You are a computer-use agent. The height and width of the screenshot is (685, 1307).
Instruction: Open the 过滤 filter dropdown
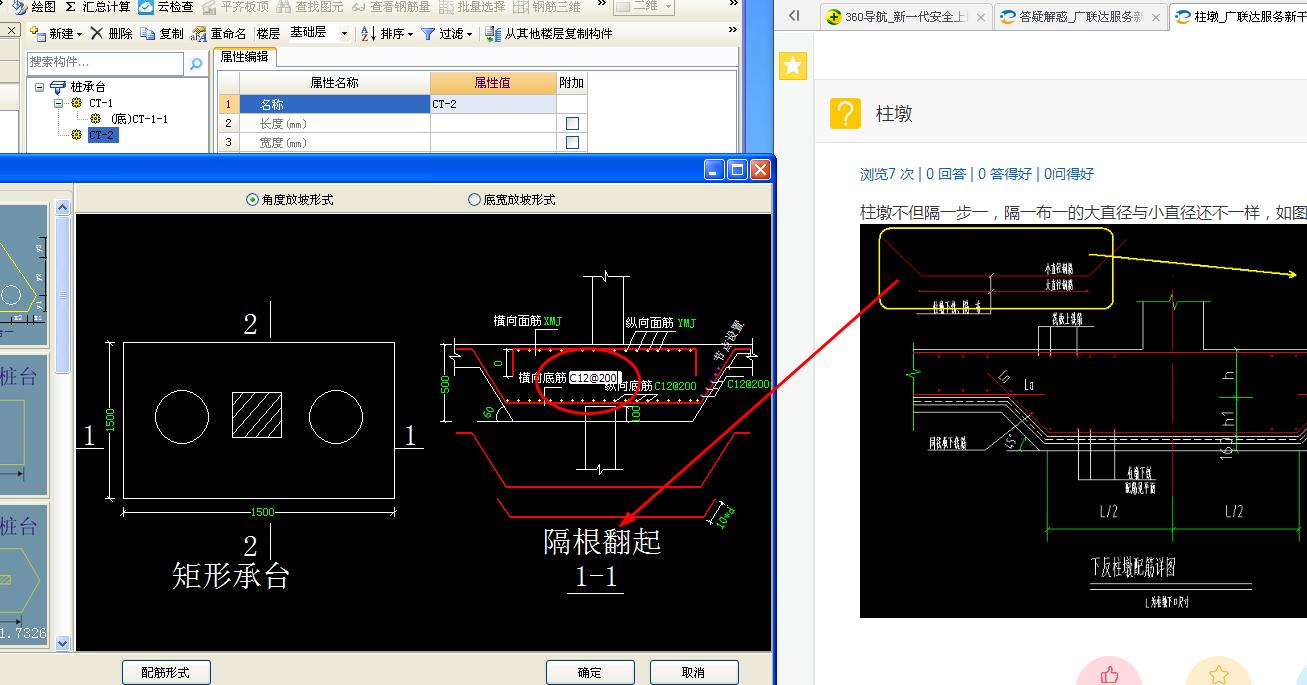(447, 33)
